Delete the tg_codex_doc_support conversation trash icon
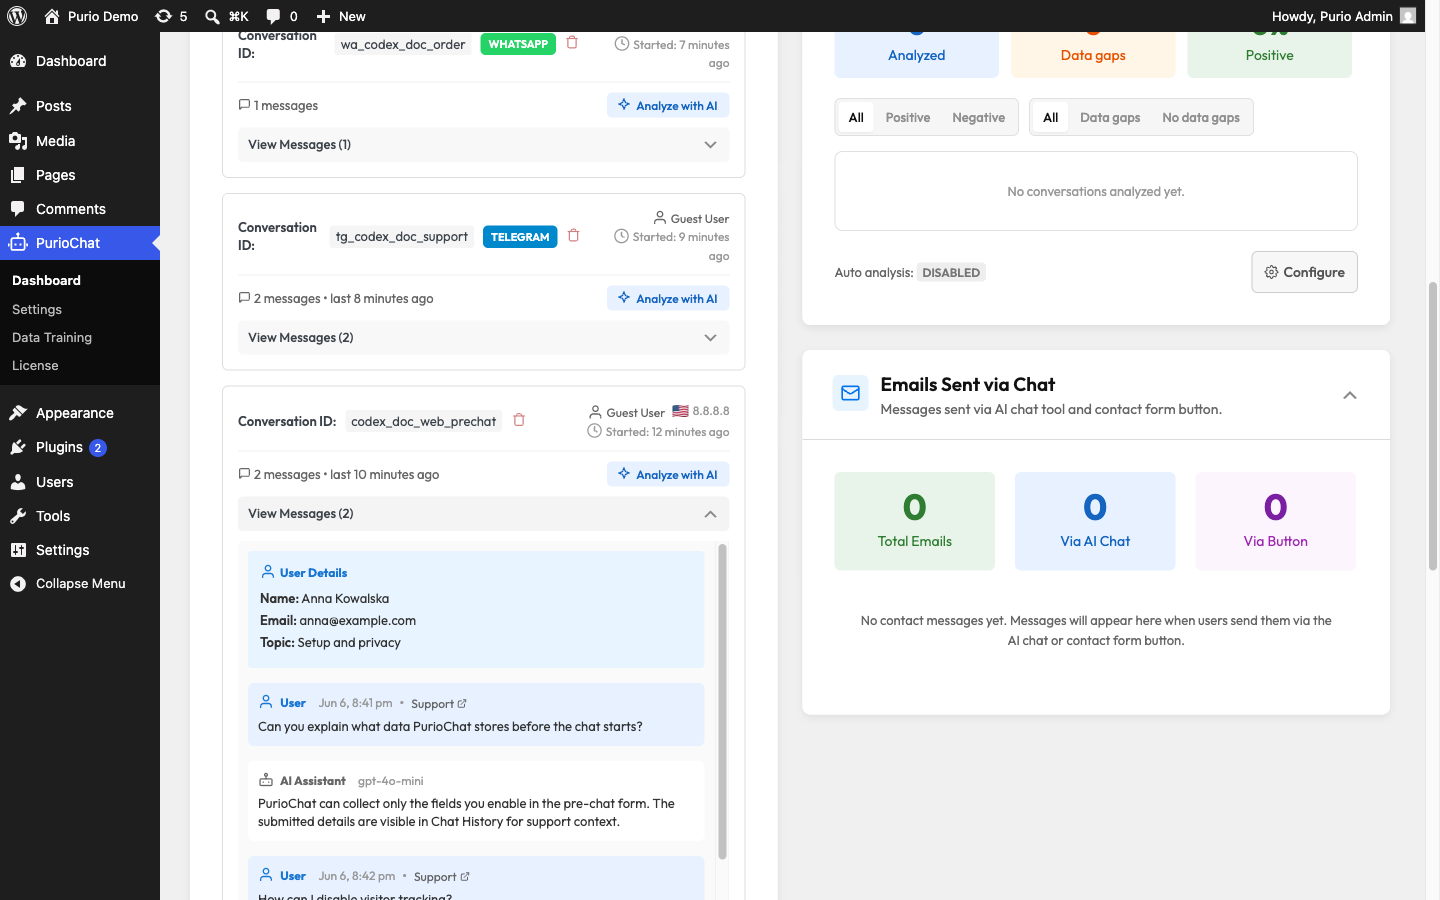Image resolution: width=1440 pixels, height=900 pixels. coord(574,236)
